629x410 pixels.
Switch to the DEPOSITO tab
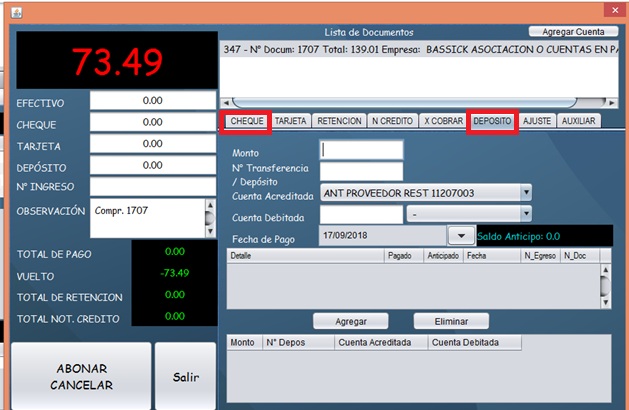tap(493, 121)
